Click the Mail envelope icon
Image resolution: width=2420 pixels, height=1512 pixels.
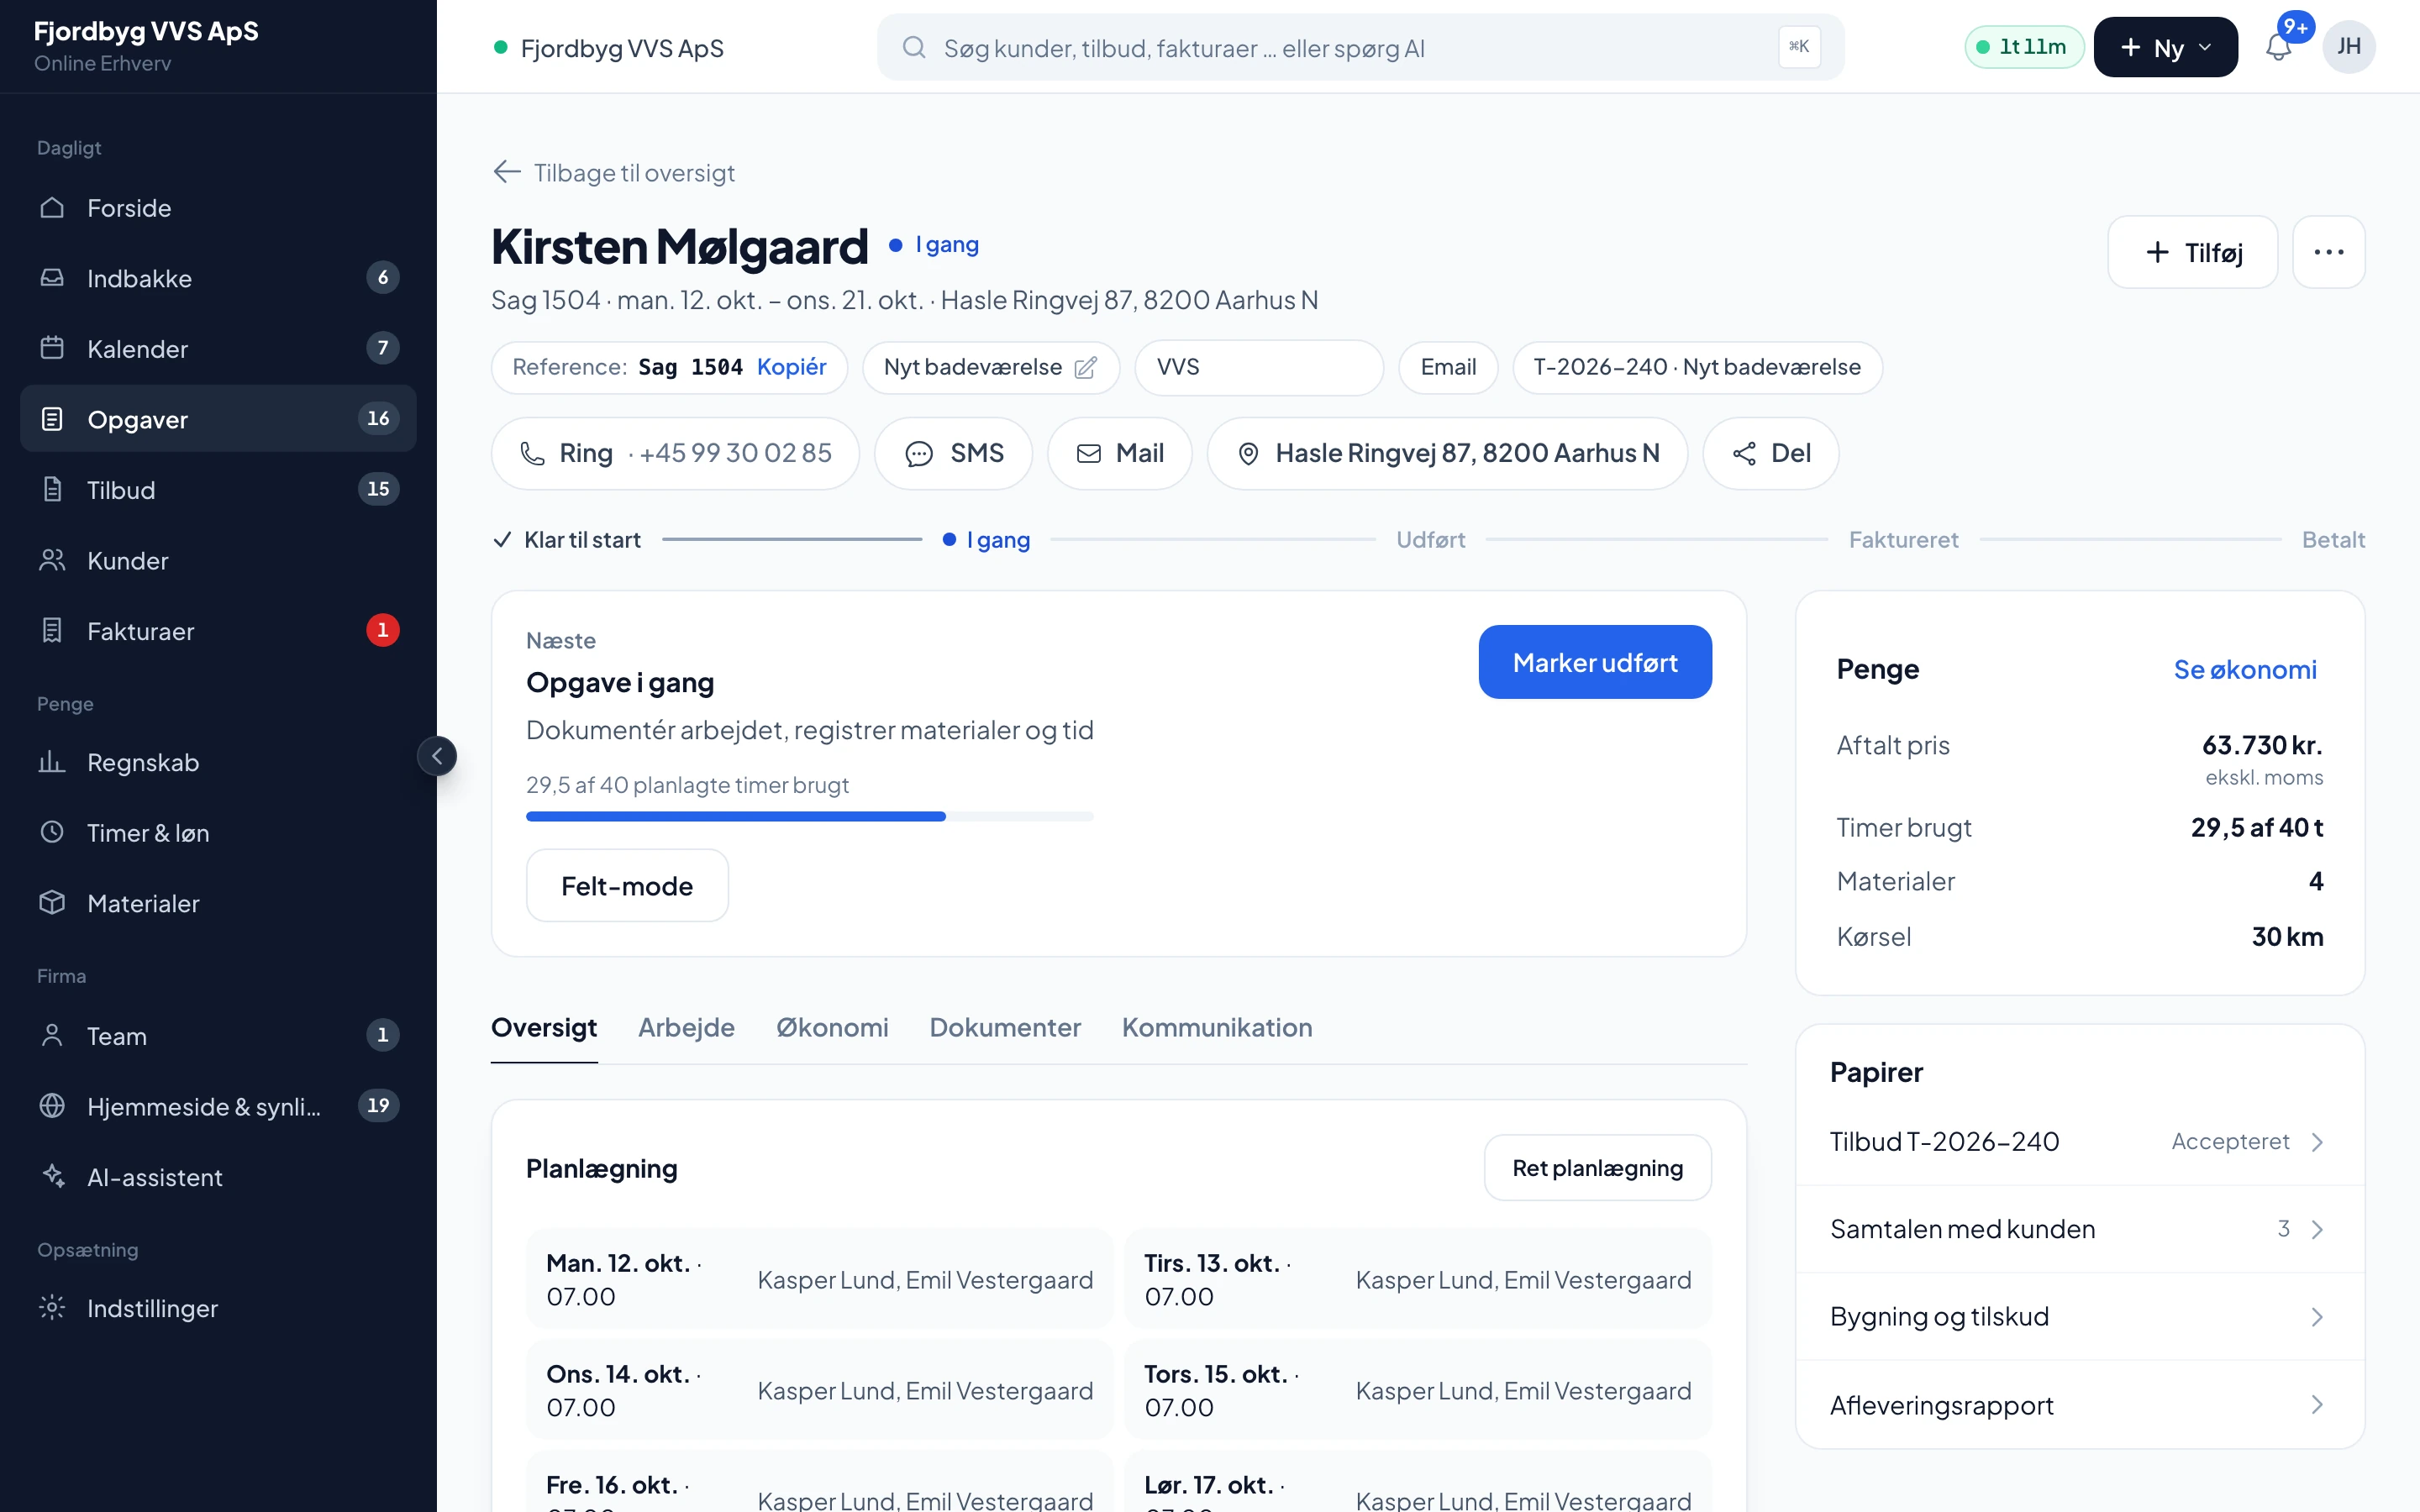click(1088, 454)
